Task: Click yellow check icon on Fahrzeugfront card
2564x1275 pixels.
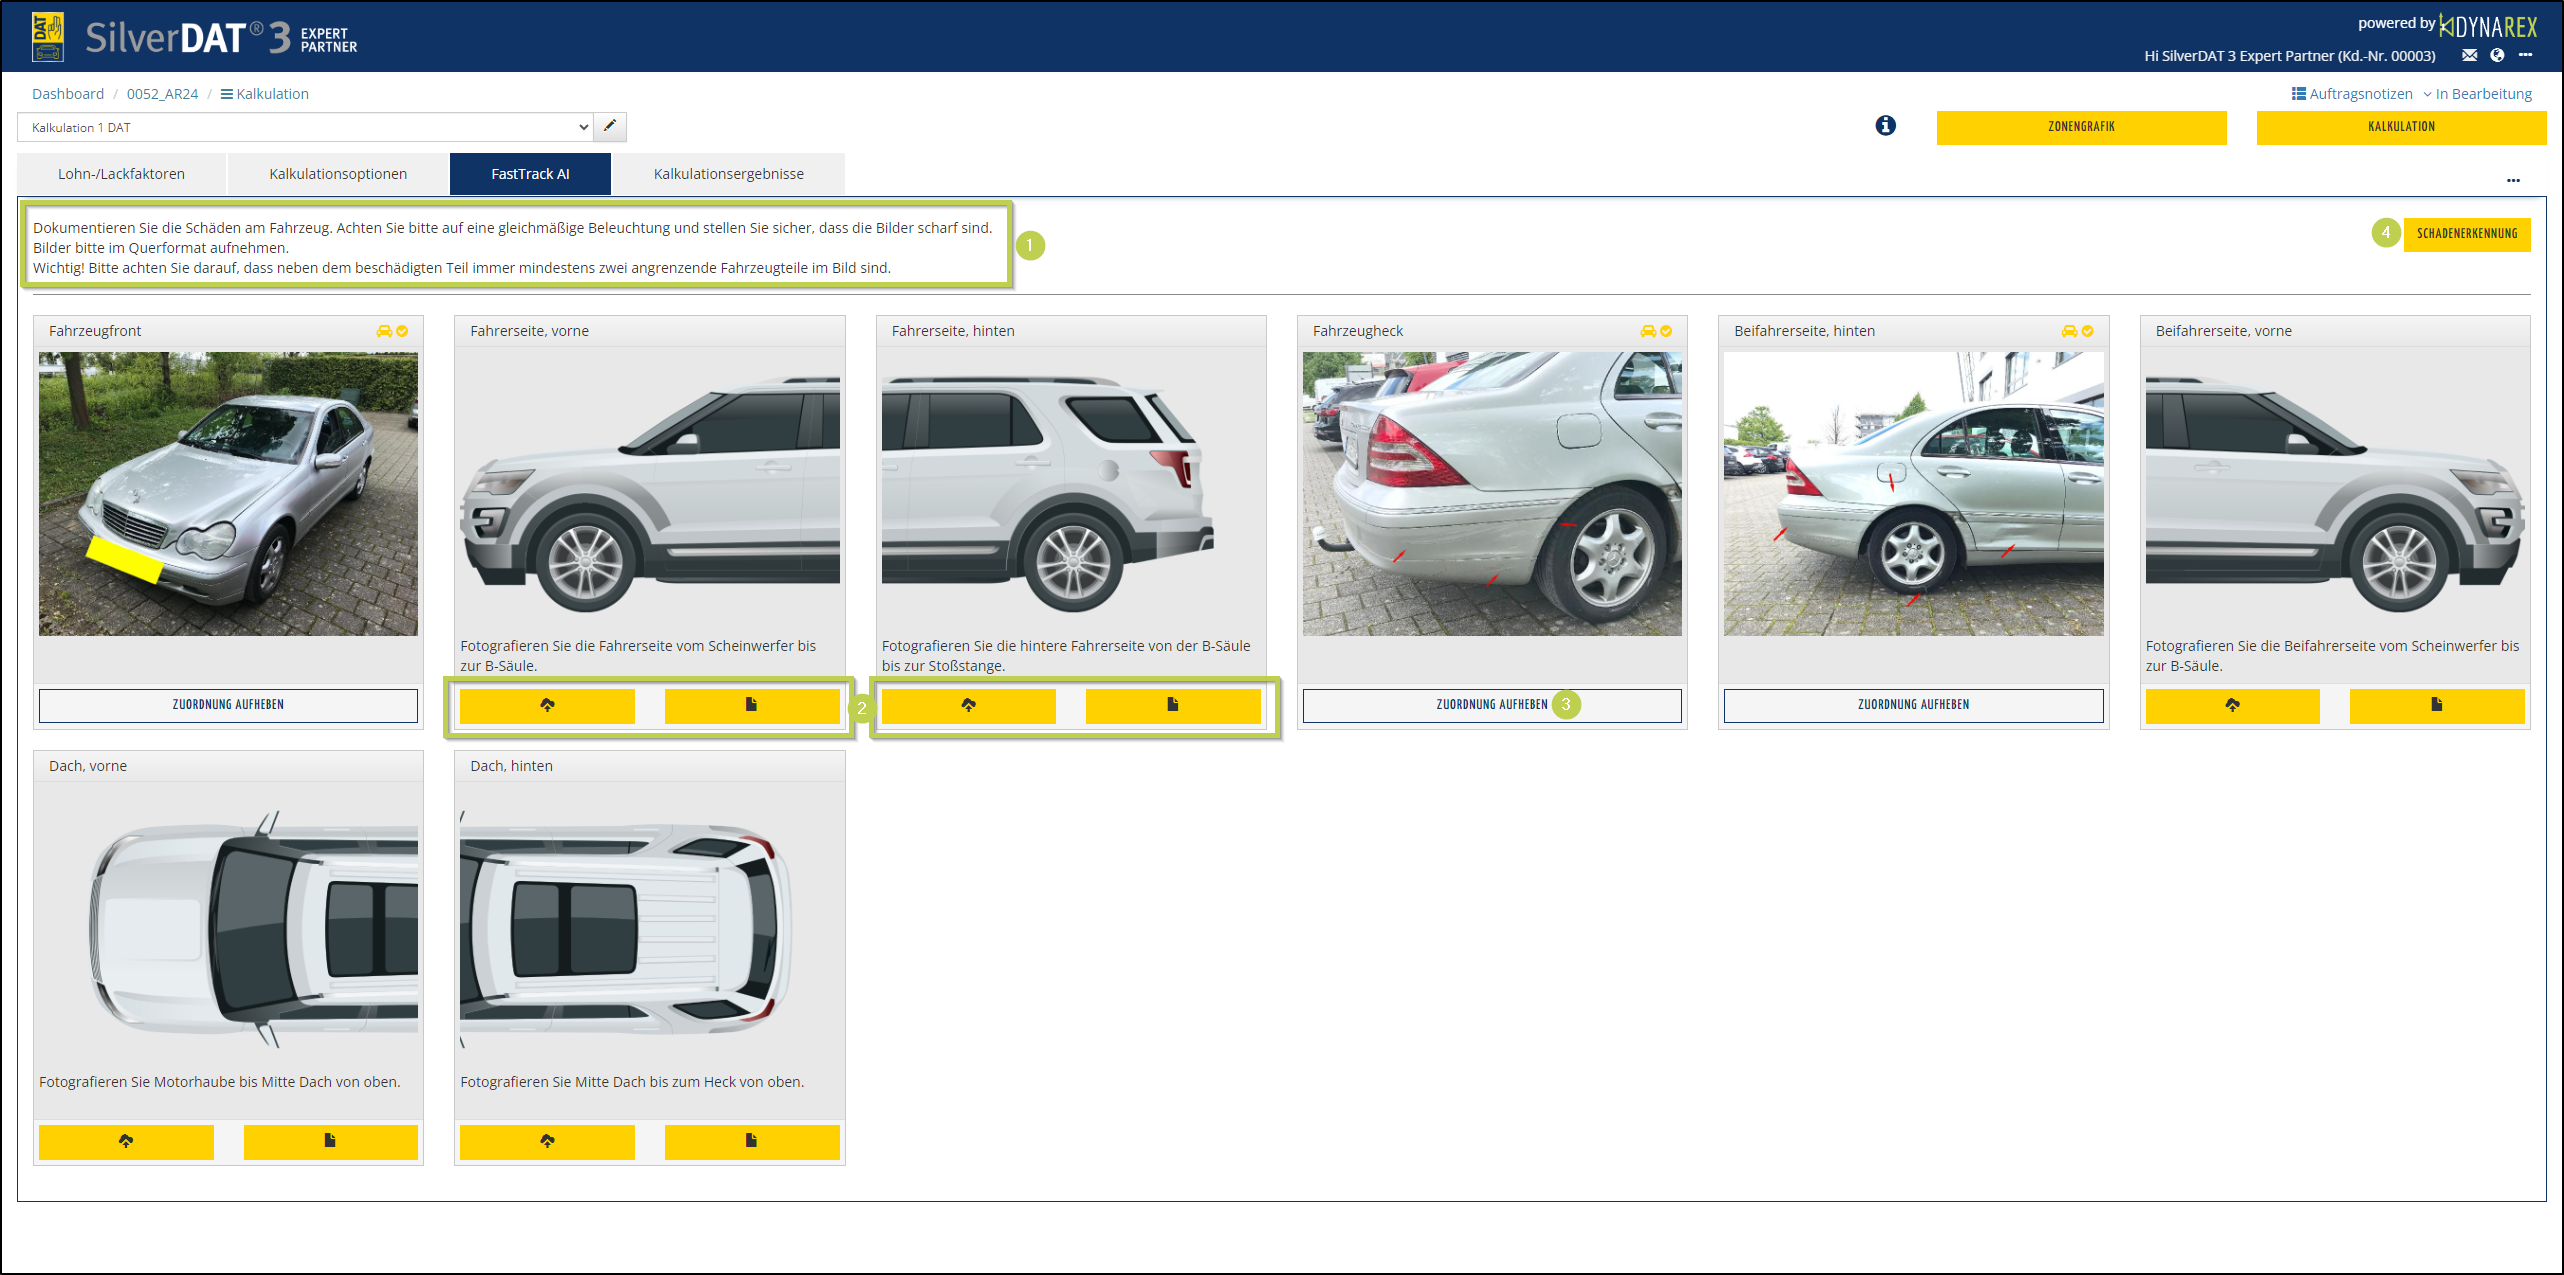Action: (x=402, y=331)
